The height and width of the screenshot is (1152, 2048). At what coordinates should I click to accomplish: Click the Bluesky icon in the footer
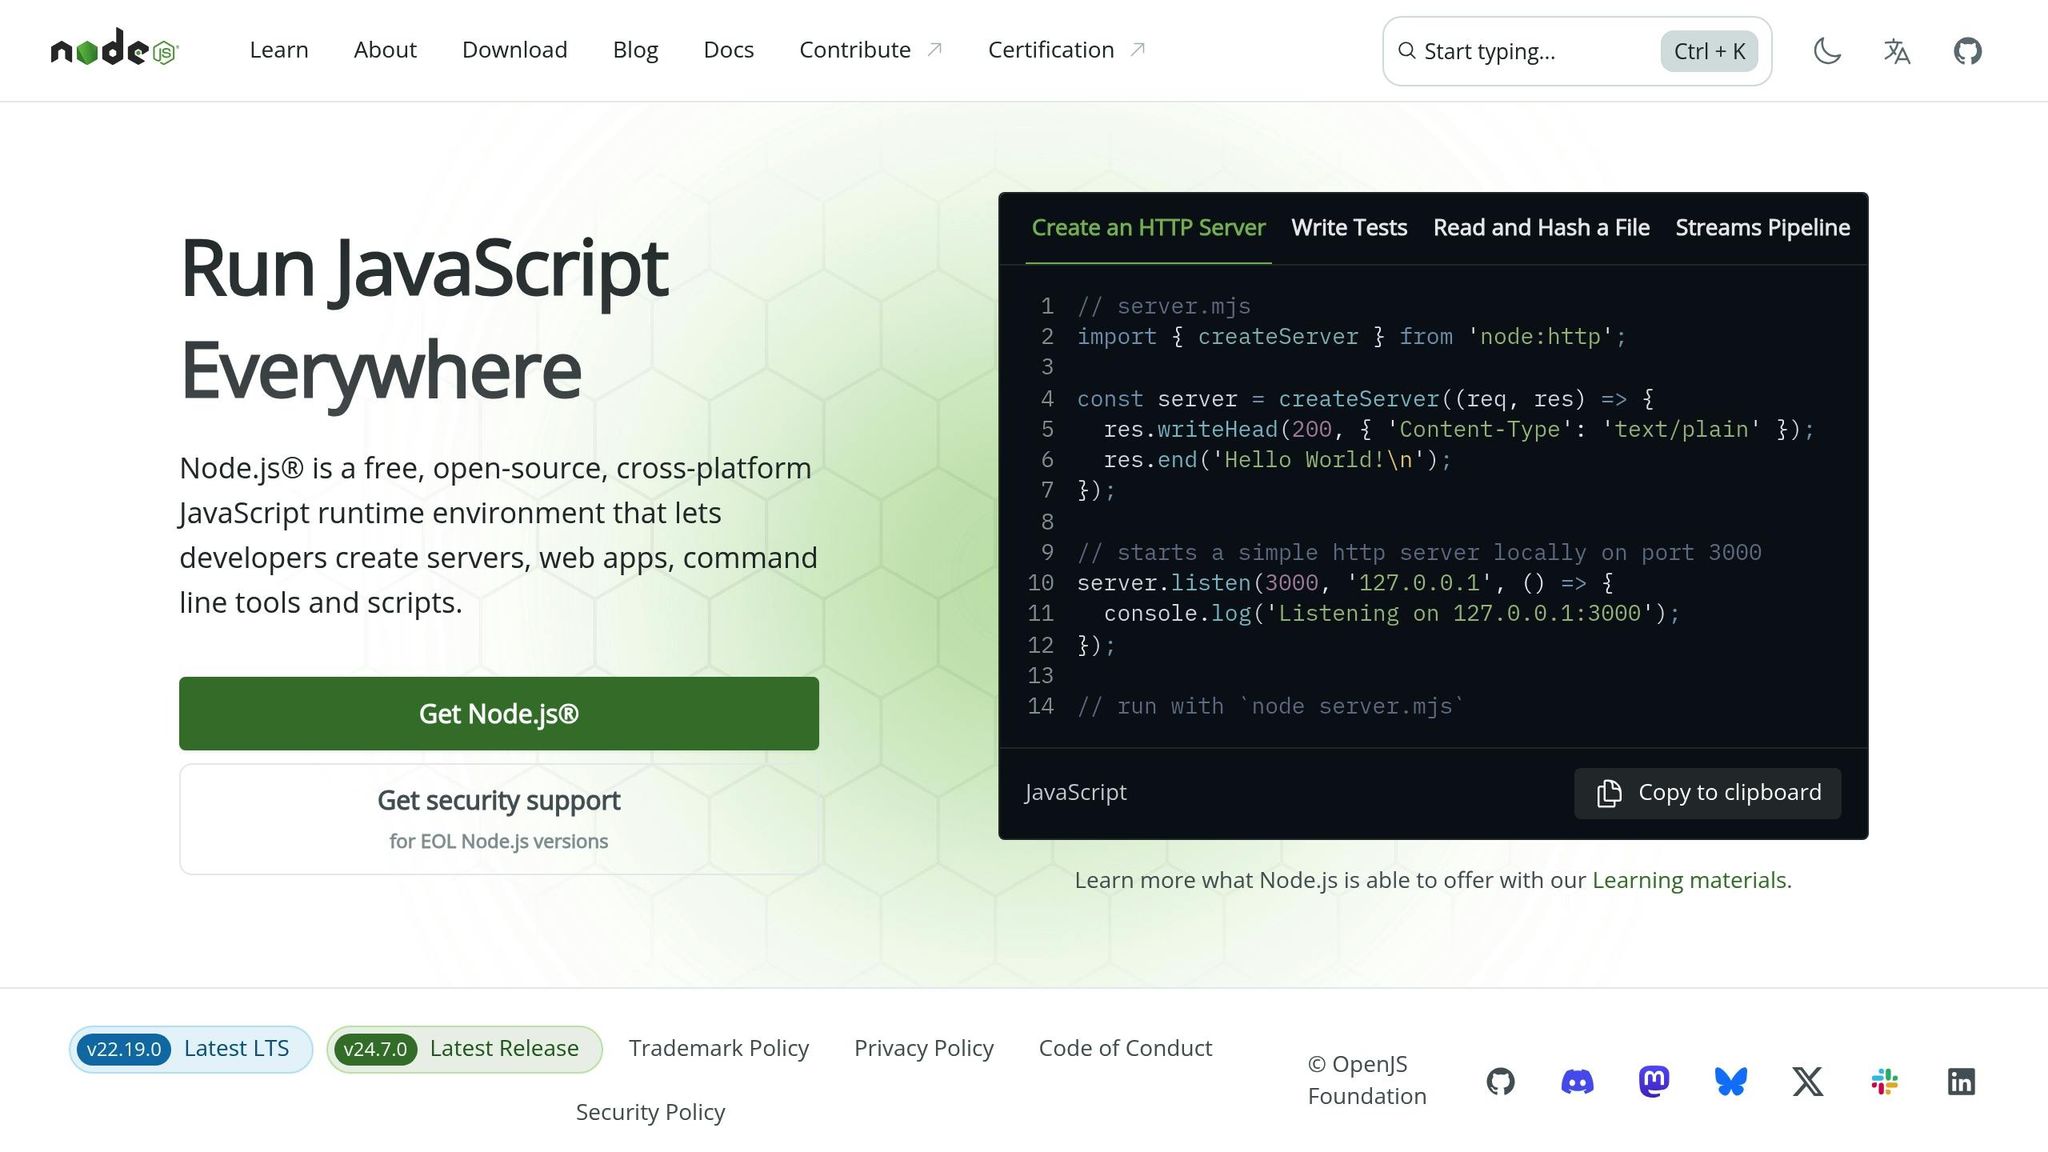pyautogui.click(x=1731, y=1081)
